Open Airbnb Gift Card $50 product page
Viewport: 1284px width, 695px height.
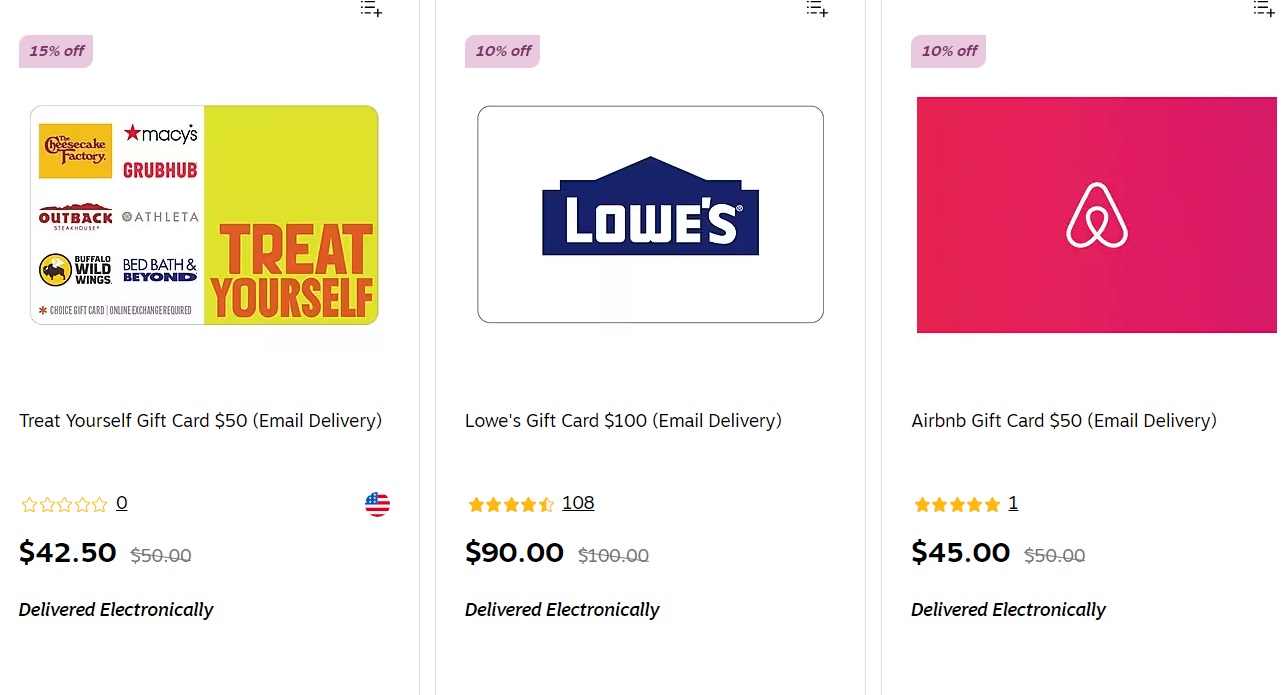(x=1063, y=421)
